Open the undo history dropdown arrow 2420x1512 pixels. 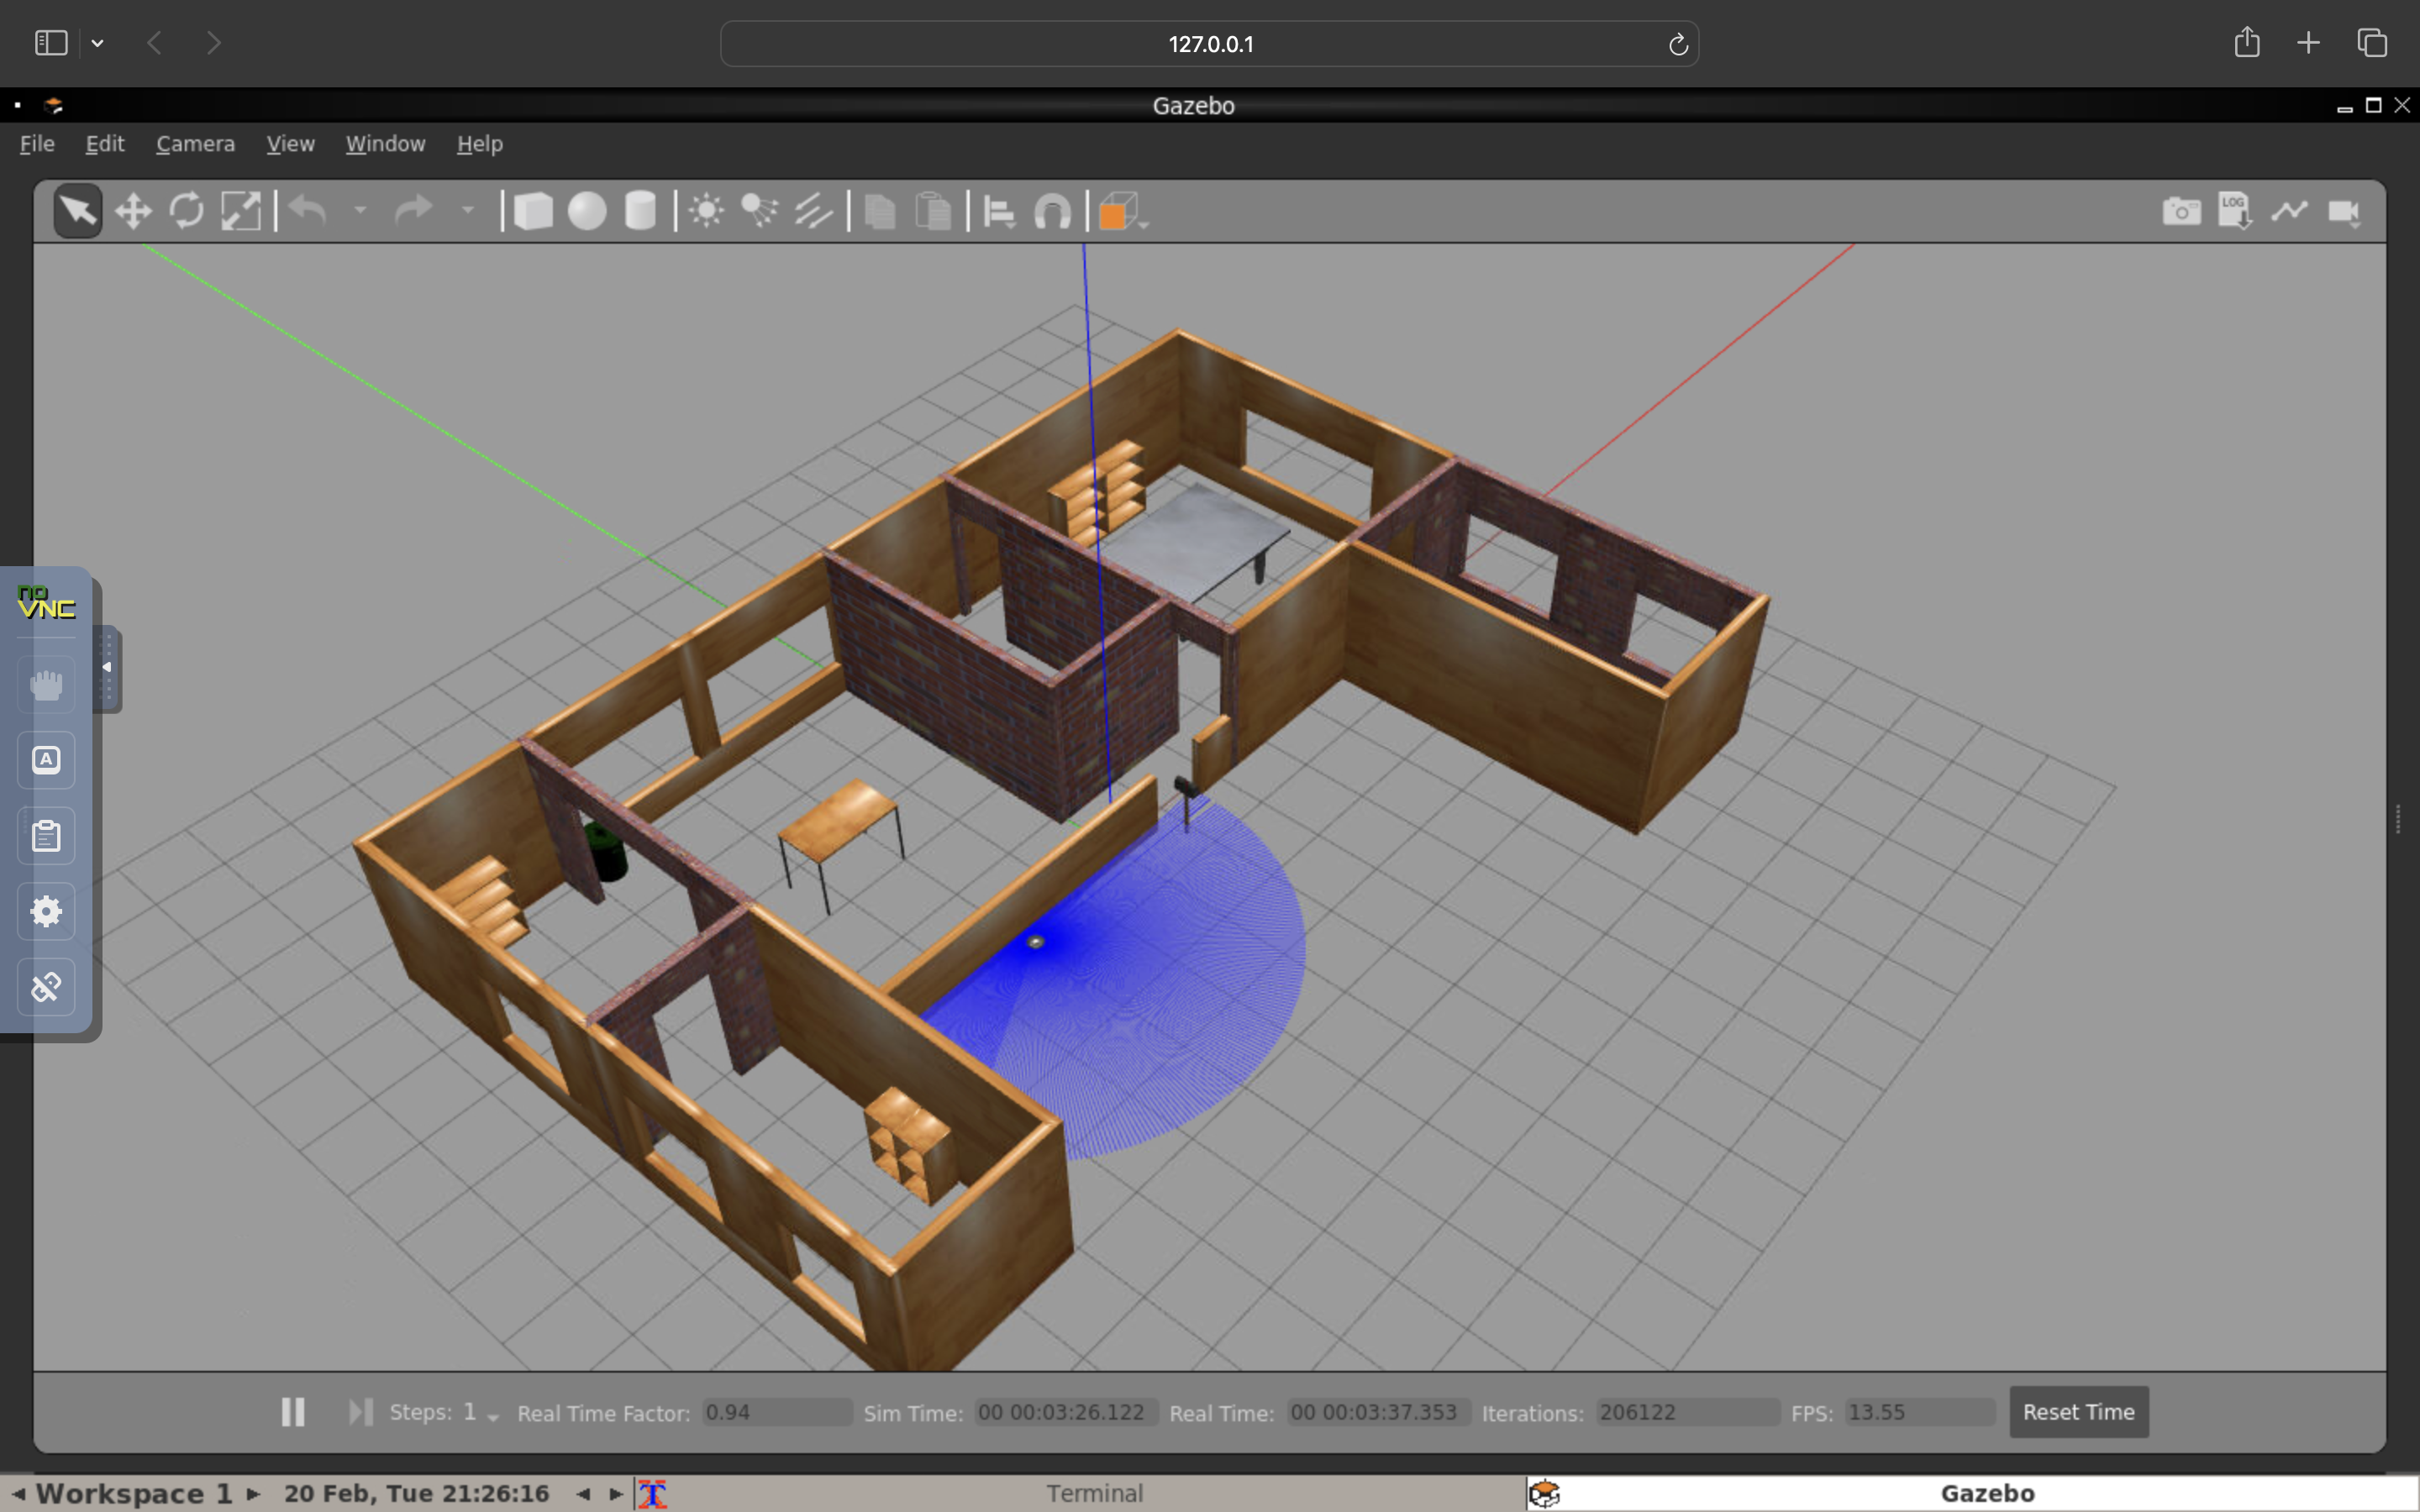click(x=360, y=211)
